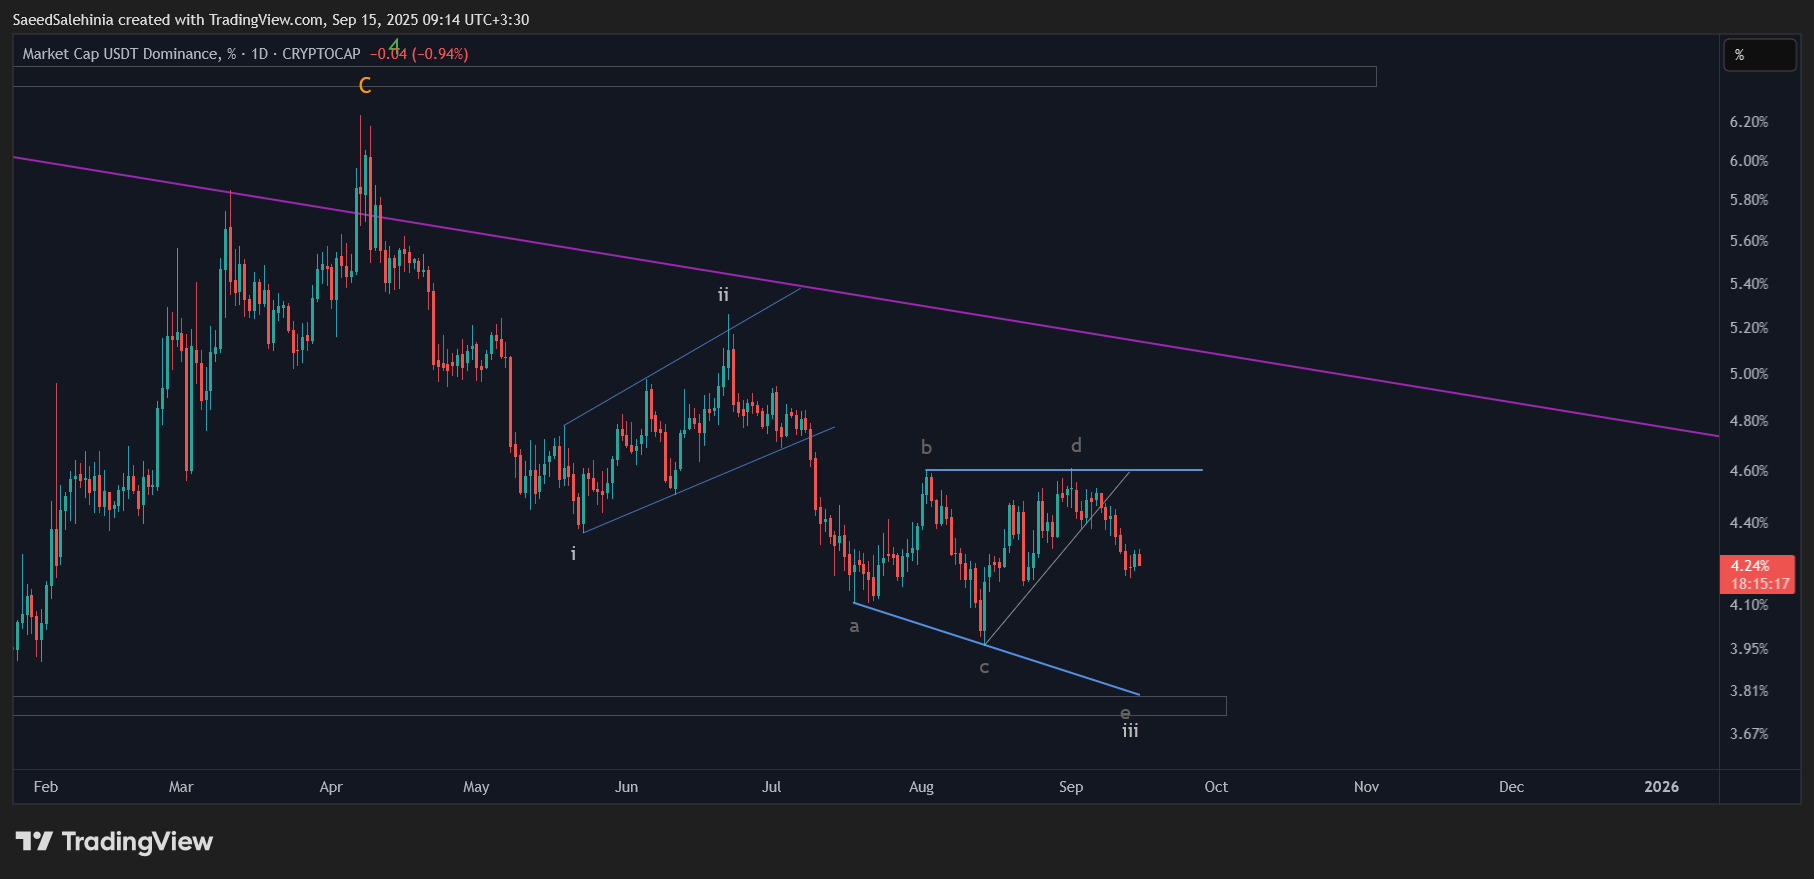This screenshot has height=879, width=1814.
Task: Click the 4.40% price axis label
Action: (1749, 523)
